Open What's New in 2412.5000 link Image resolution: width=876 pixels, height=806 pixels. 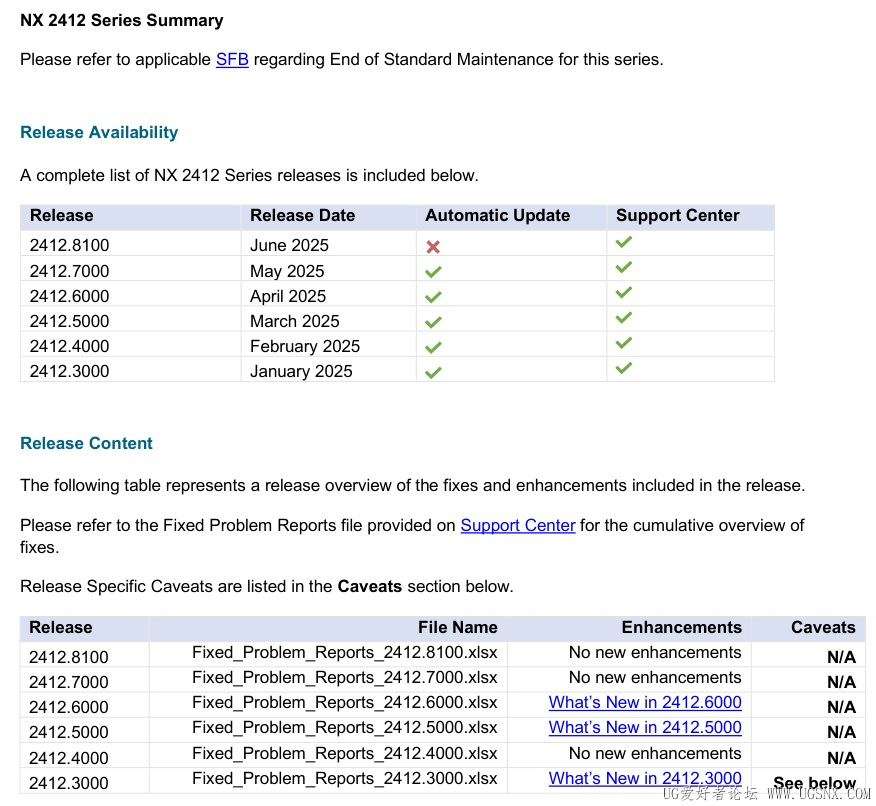(645, 727)
